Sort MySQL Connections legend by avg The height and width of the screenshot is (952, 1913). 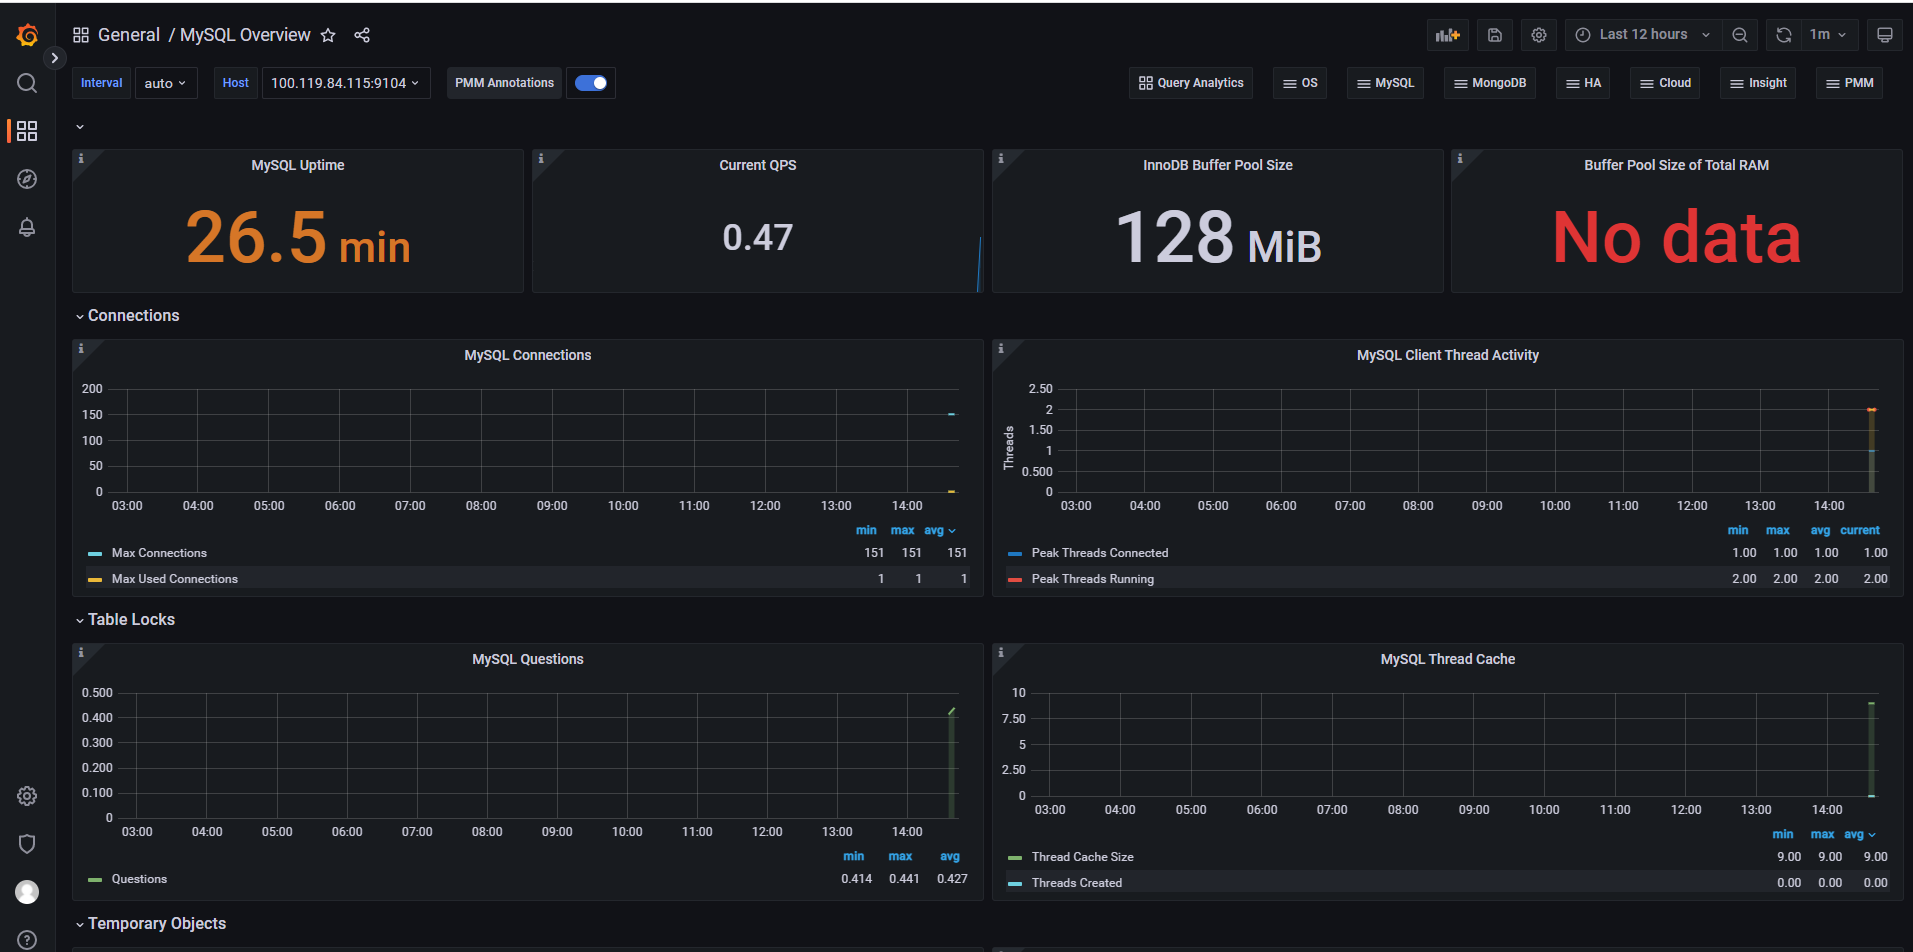pyautogui.click(x=939, y=530)
